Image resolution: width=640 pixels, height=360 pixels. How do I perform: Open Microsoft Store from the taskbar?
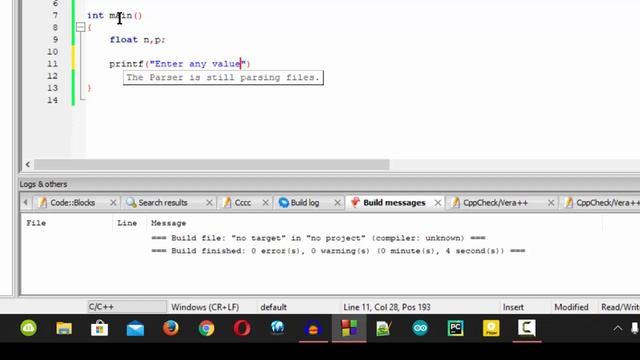tap(100, 328)
